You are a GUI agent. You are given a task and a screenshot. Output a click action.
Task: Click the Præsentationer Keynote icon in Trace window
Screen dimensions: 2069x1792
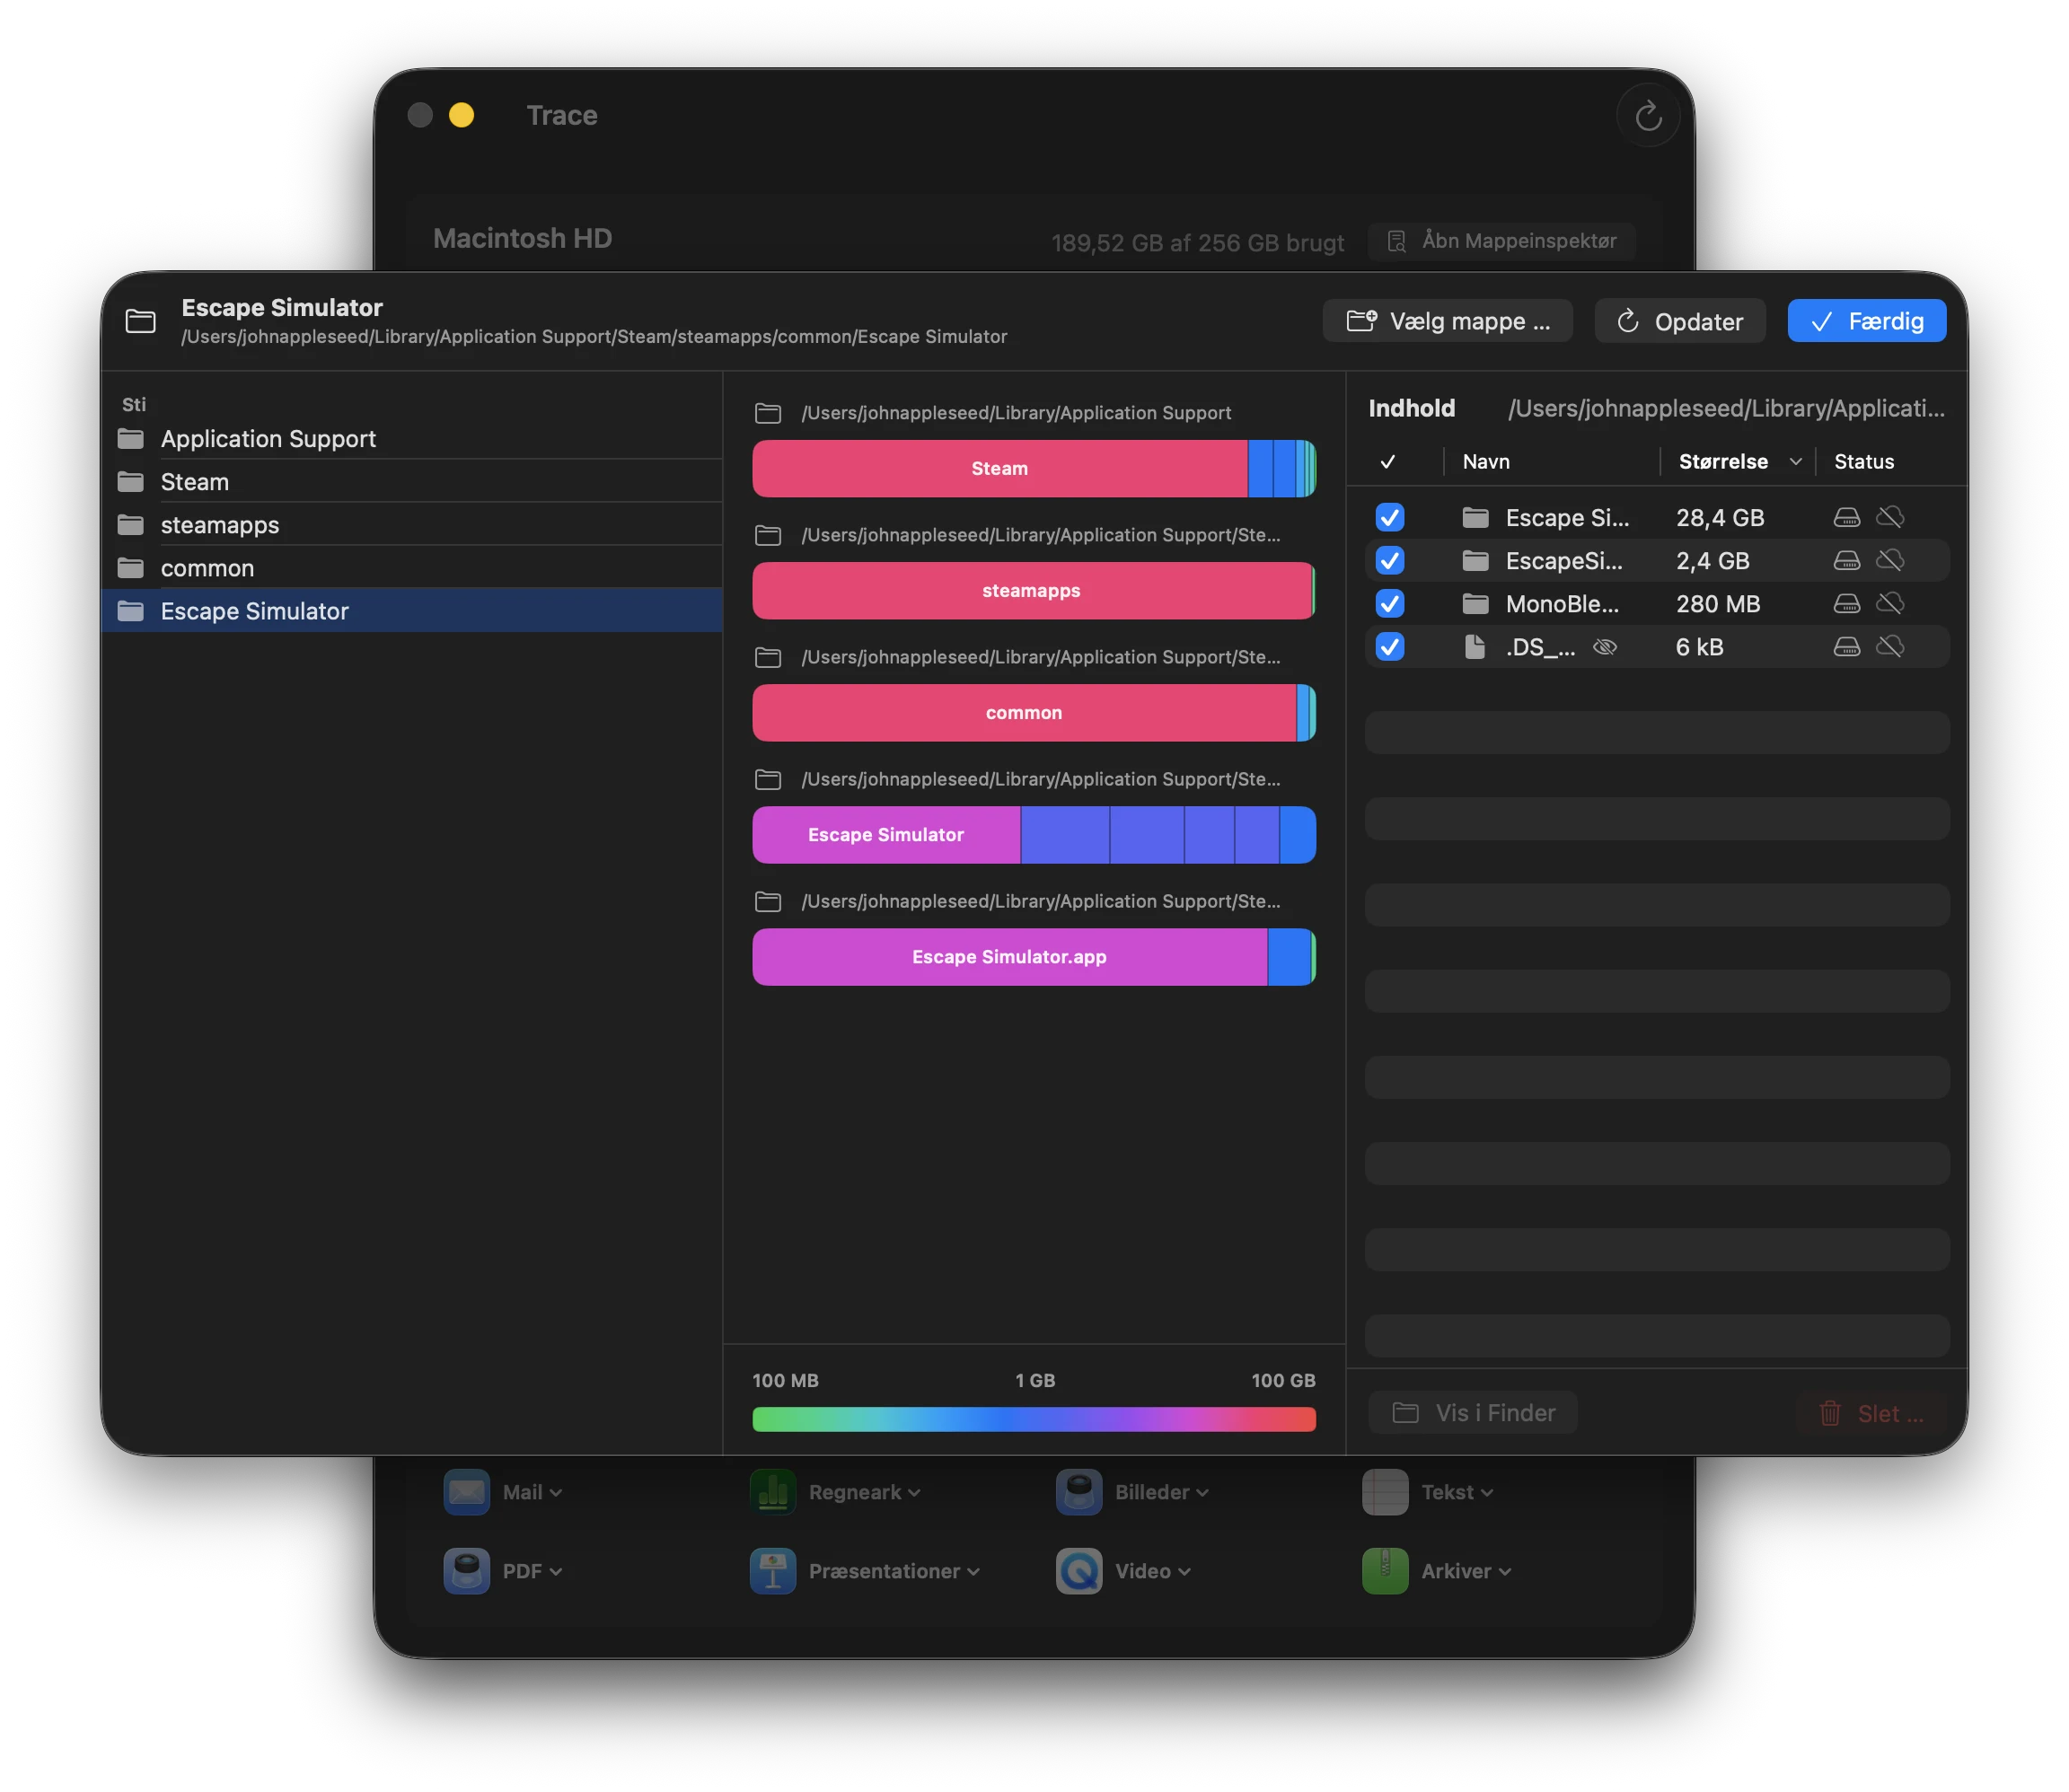(773, 1571)
